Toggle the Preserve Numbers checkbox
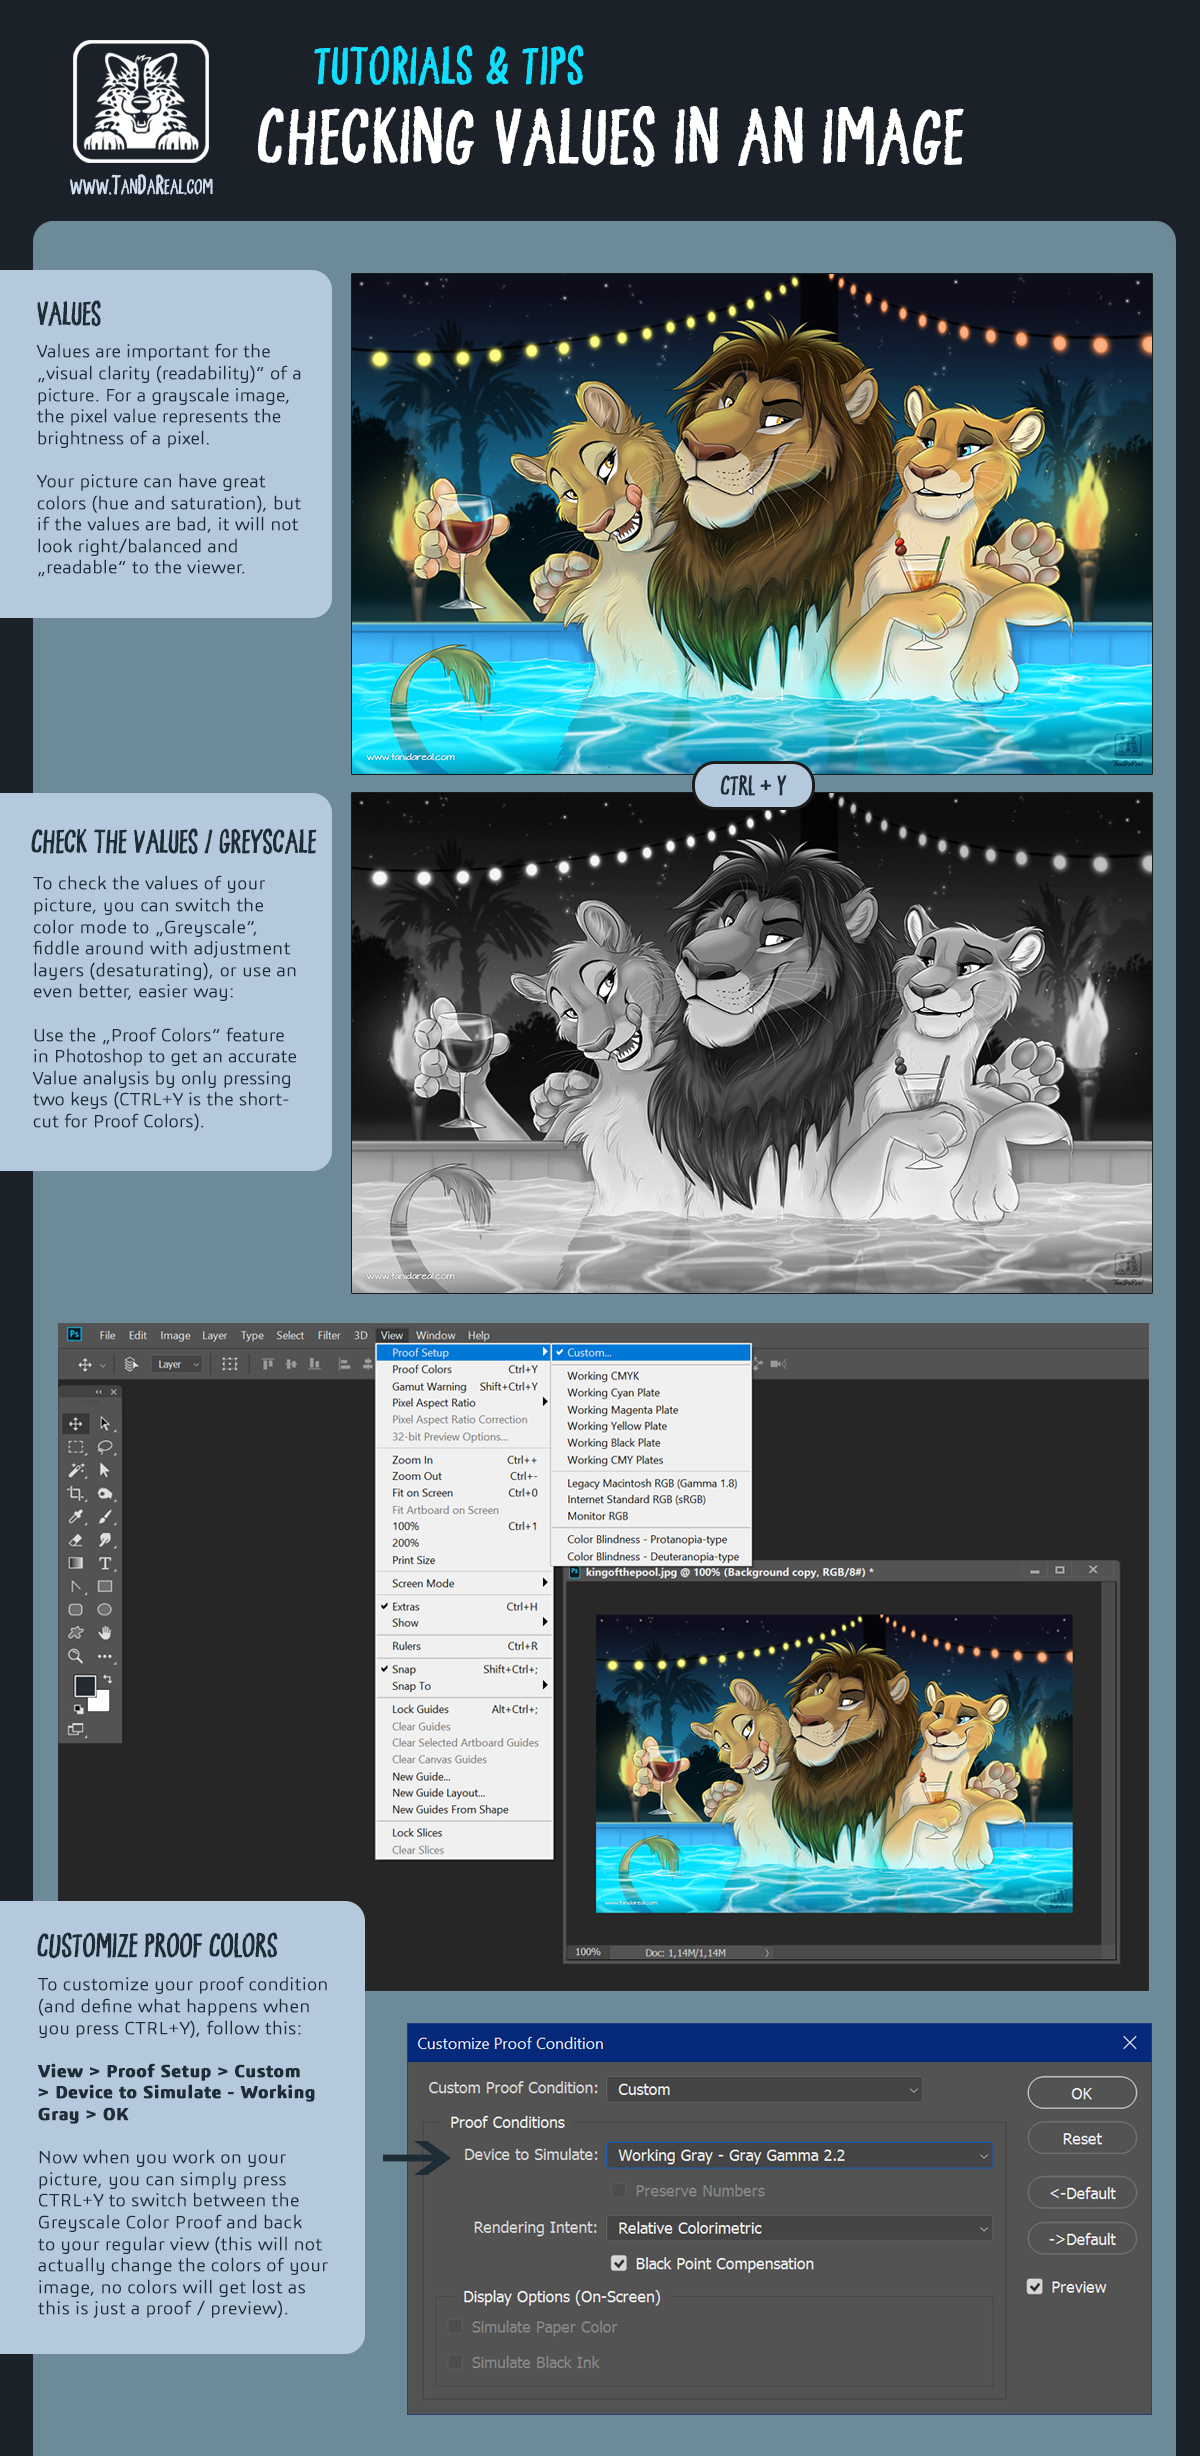The image size is (1200, 2456). click(619, 2190)
